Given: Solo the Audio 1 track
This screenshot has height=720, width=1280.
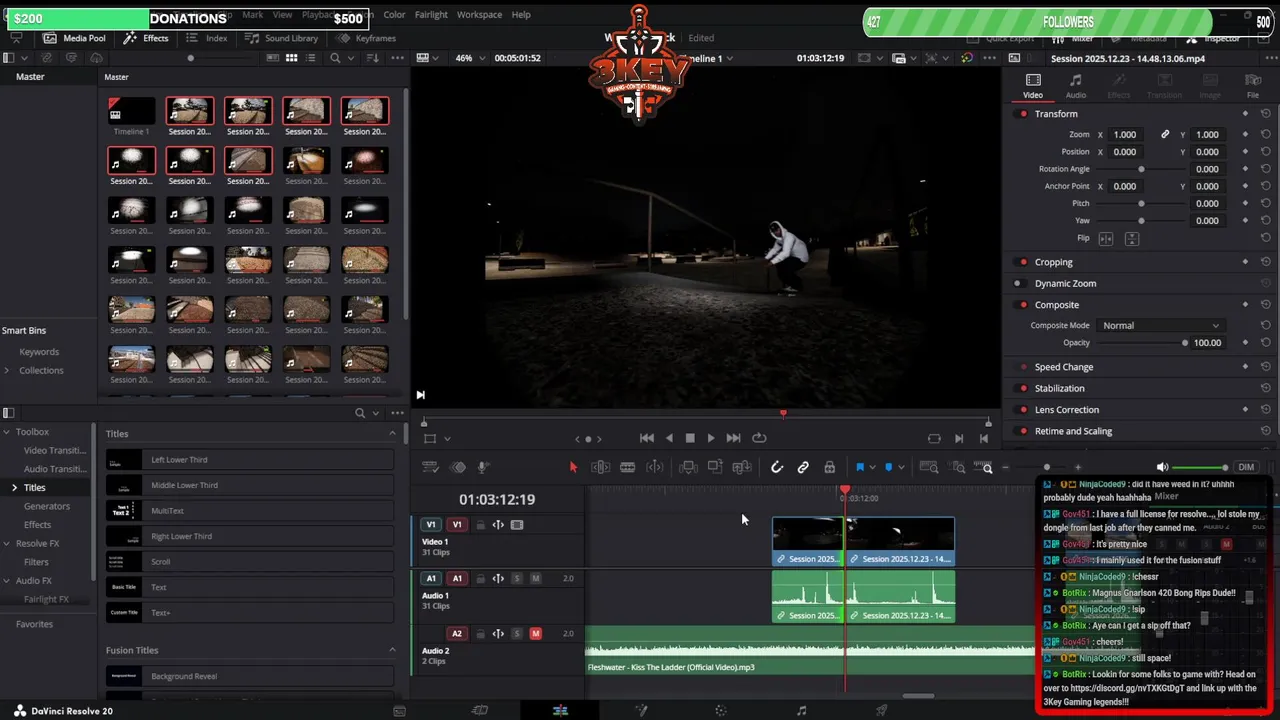Looking at the screenshot, I should [x=517, y=578].
